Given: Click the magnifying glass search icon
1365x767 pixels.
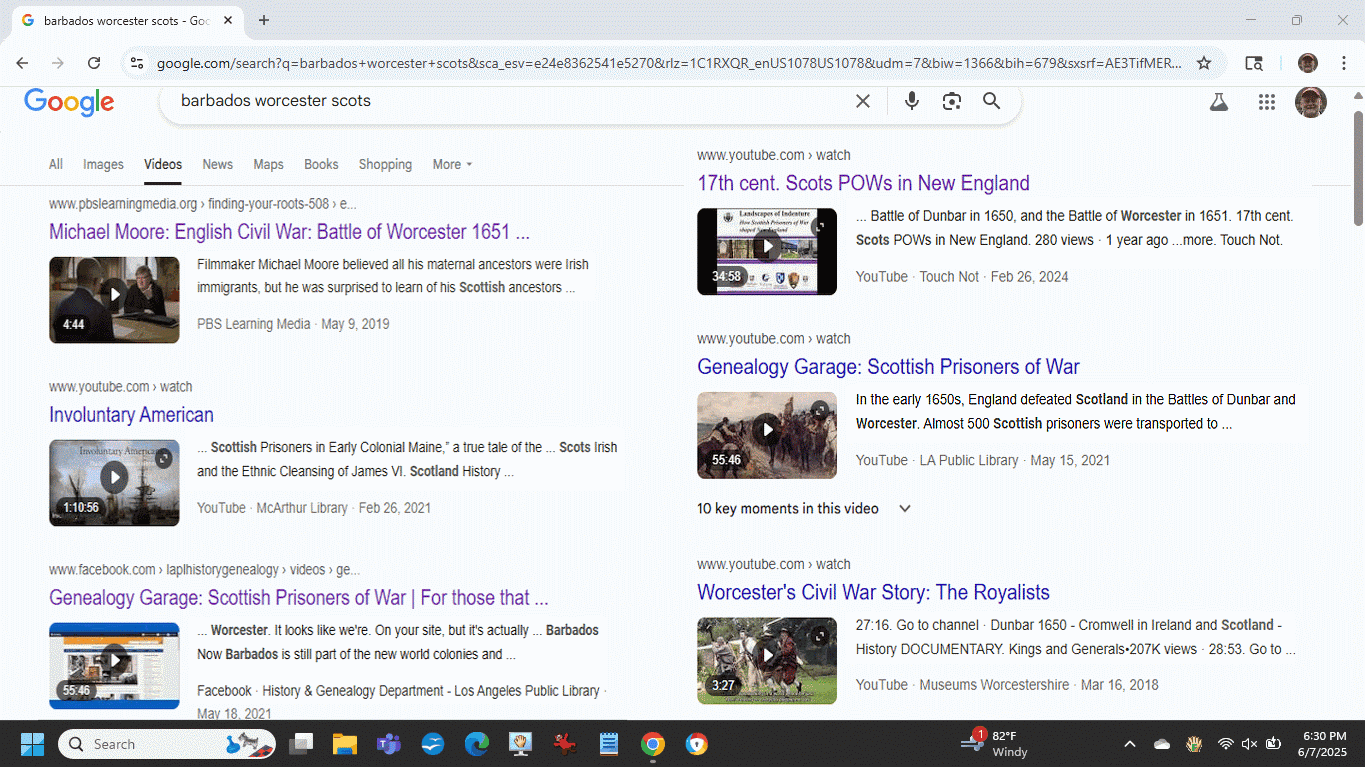Looking at the screenshot, I should 991,101.
